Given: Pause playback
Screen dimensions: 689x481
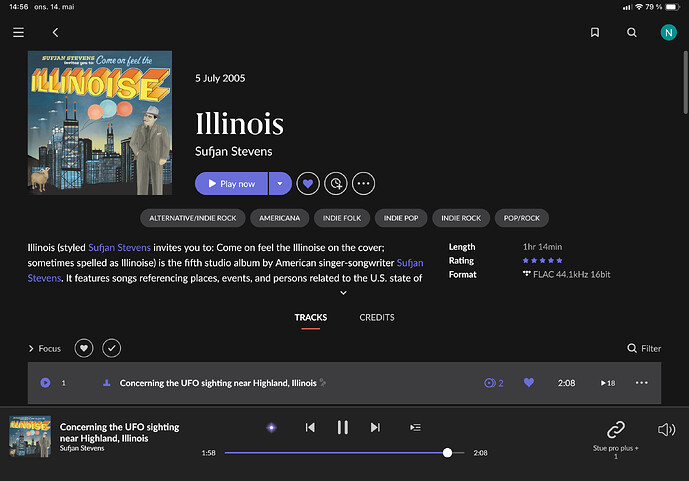Looking at the screenshot, I should (343, 427).
